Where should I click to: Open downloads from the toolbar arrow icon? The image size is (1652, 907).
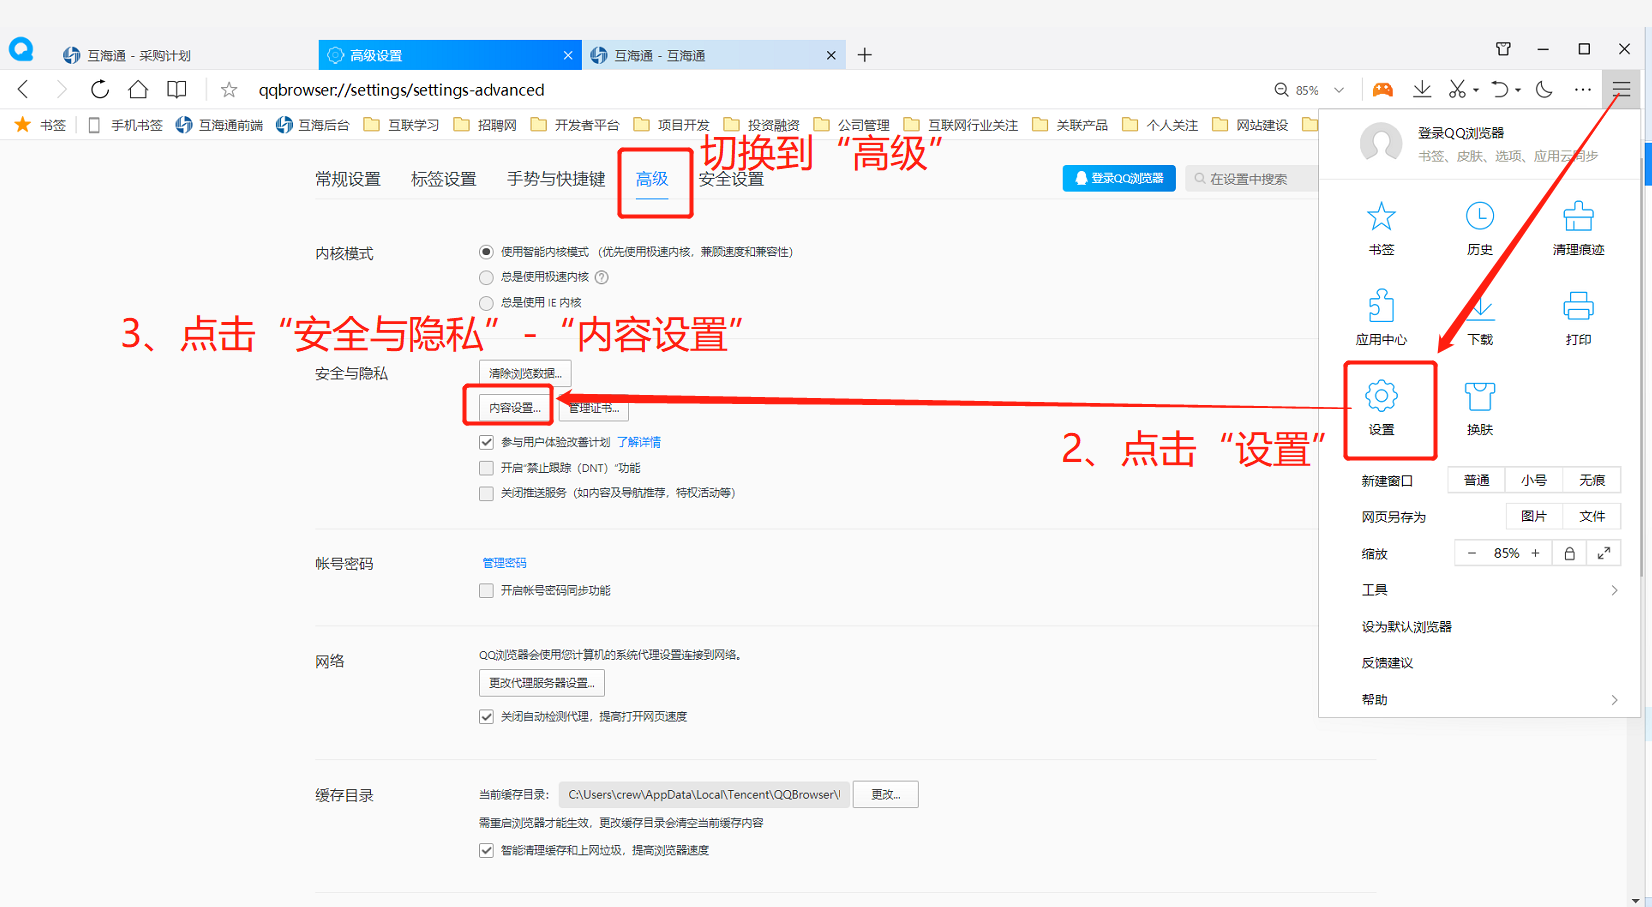[1422, 90]
